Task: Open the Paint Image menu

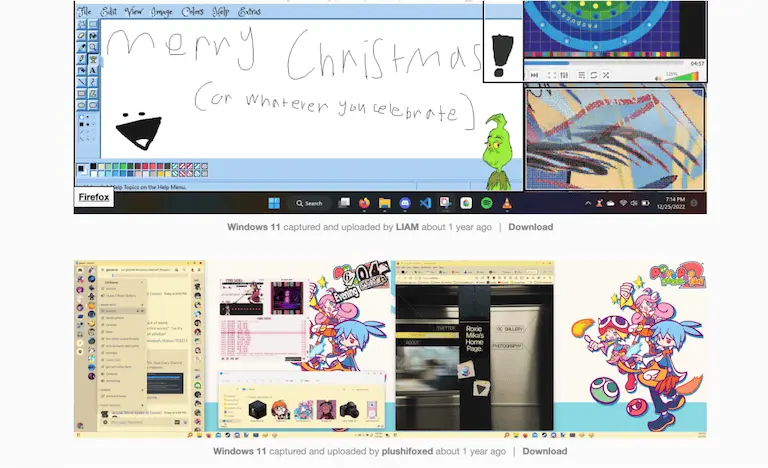Action: pyautogui.click(x=162, y=12)
